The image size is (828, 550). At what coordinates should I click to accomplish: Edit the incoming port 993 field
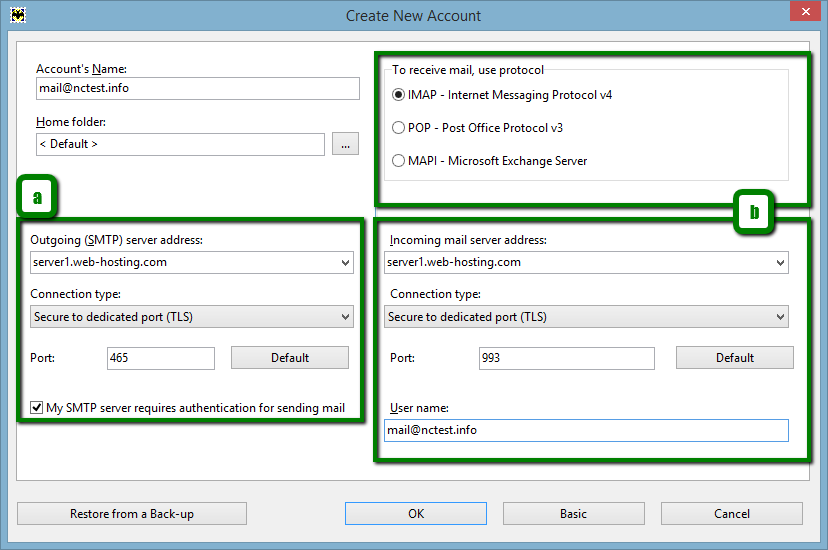point(567,358)
